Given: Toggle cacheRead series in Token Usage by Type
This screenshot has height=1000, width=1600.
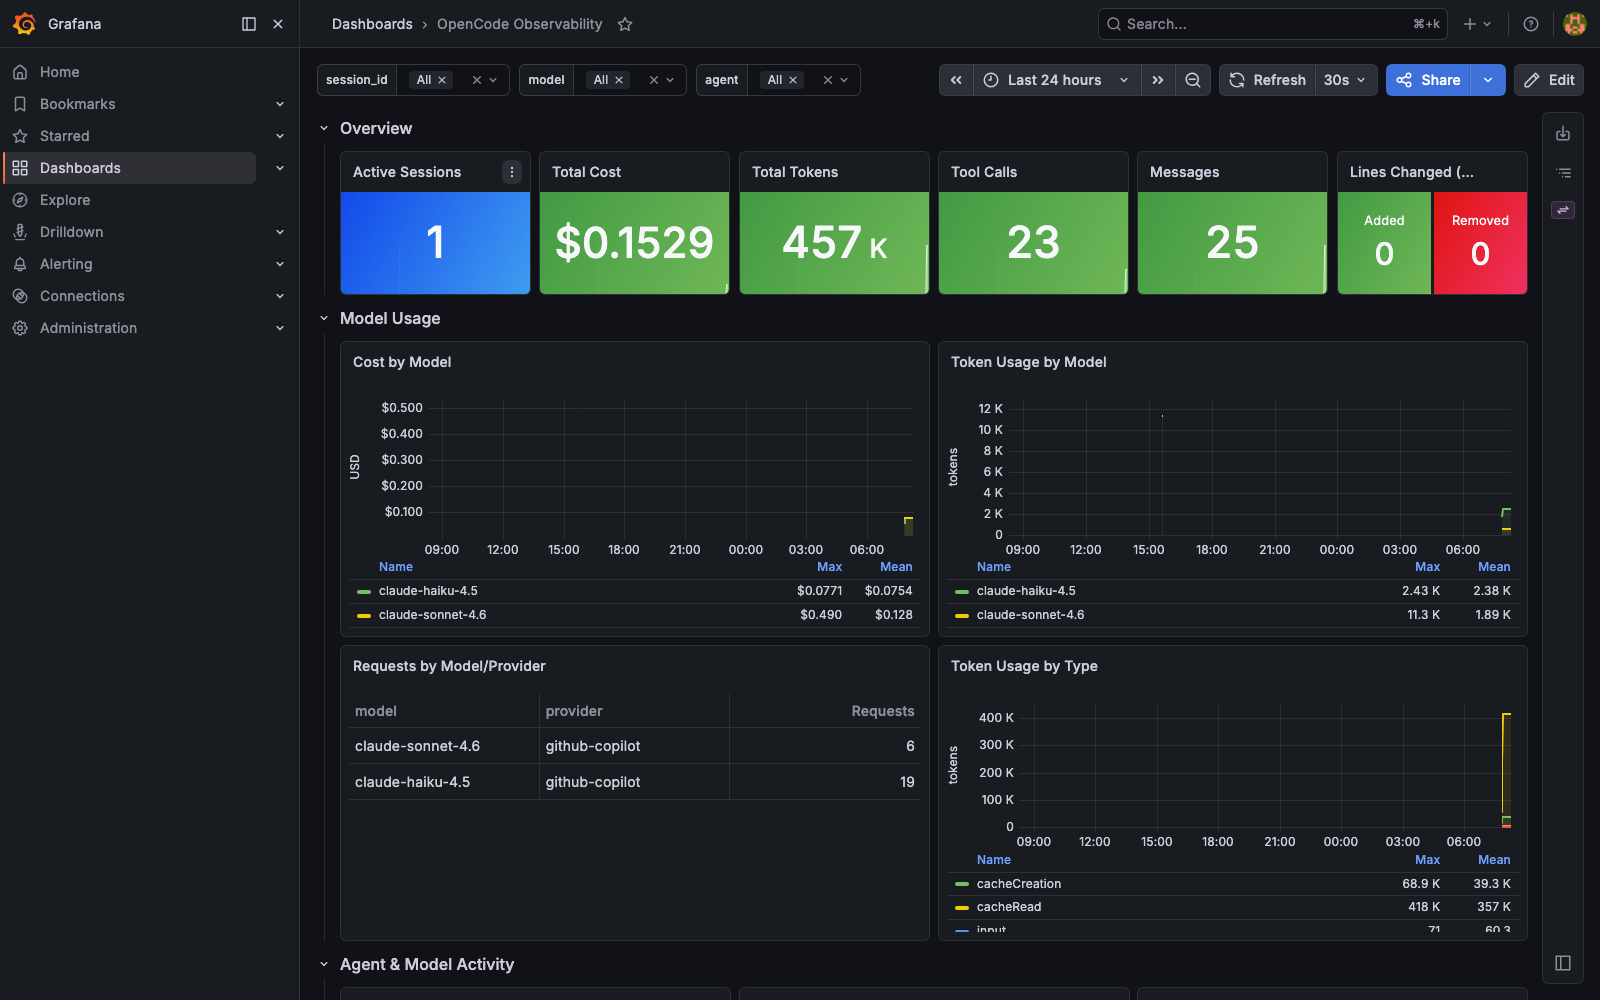Looking at the screenshot, I should coord(1009,907).
